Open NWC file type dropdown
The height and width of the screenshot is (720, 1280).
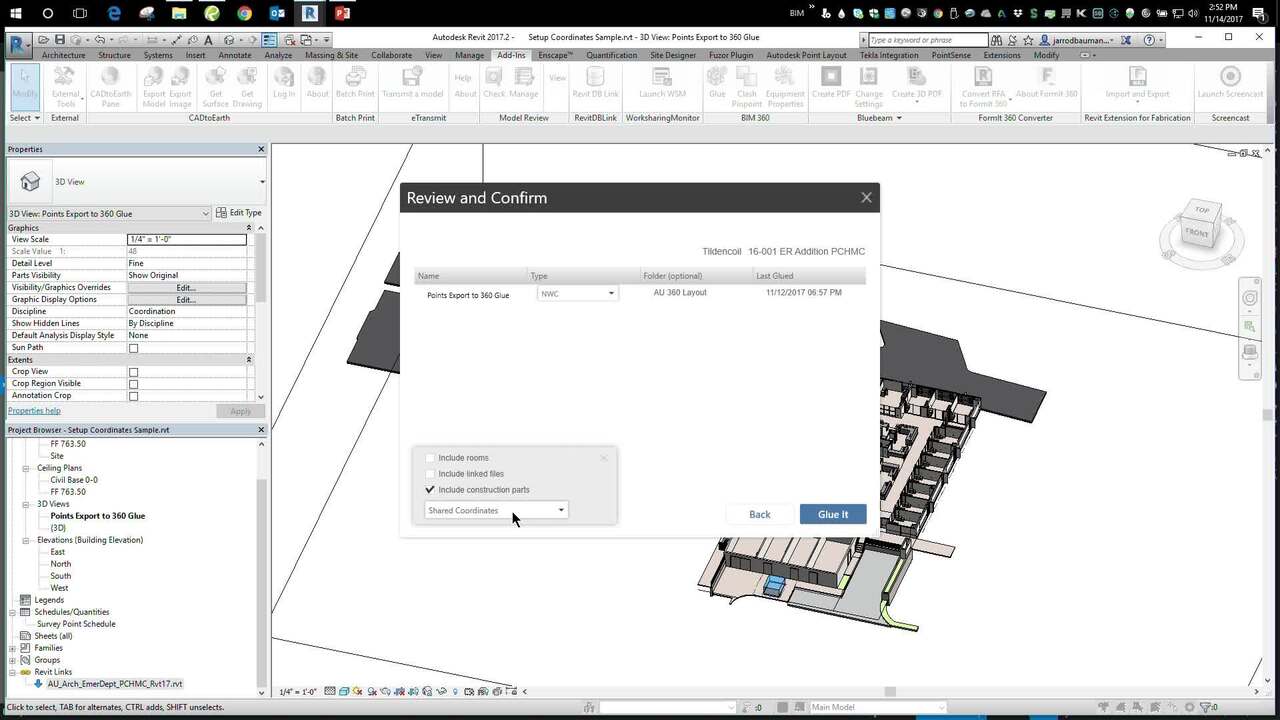coord(577,294)
